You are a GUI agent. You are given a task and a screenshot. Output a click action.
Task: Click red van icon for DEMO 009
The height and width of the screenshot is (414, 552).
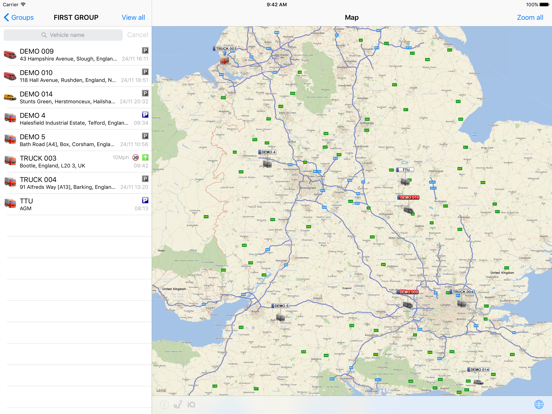tap(10, 55)
